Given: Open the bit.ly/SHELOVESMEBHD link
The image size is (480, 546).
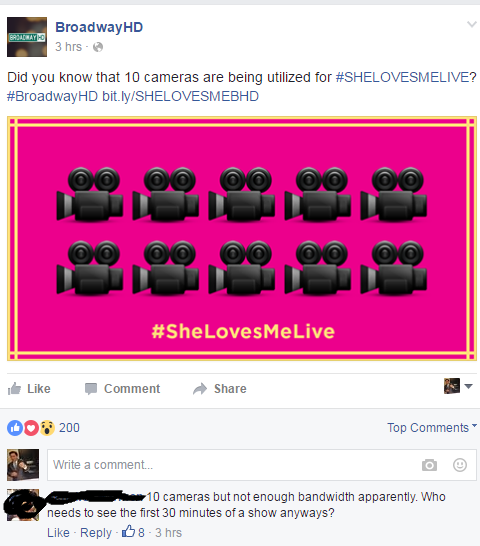Looking at the screenshot, I should (x=180, y=96).
